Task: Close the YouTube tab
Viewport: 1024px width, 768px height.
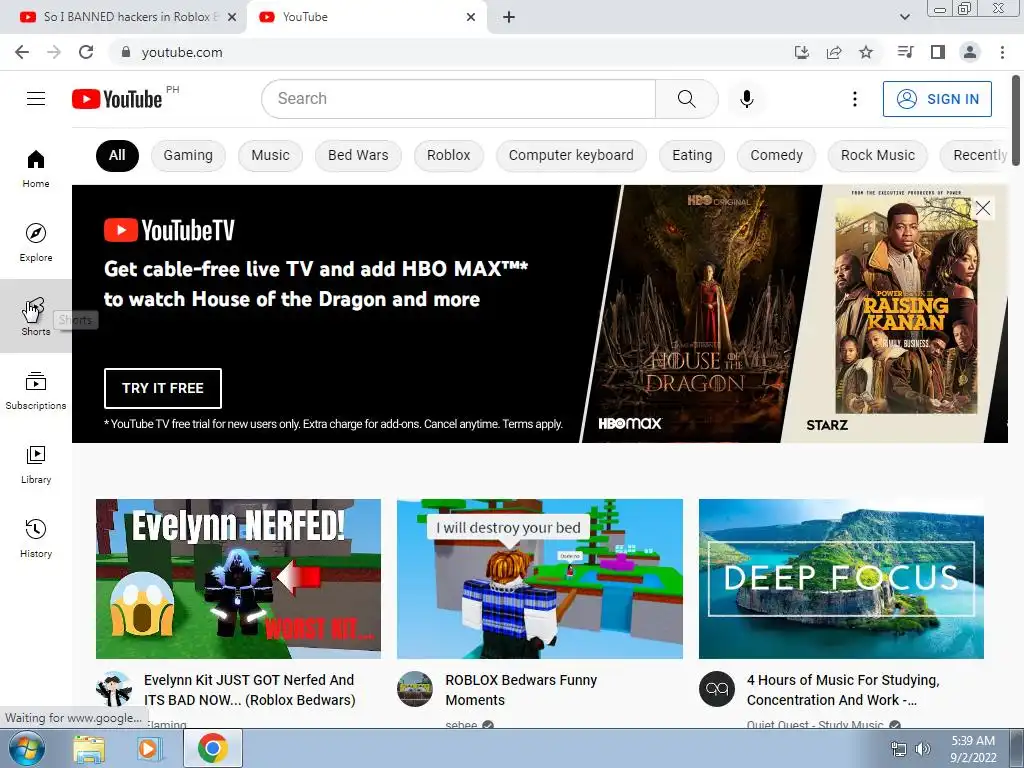Action: point(471,17)
